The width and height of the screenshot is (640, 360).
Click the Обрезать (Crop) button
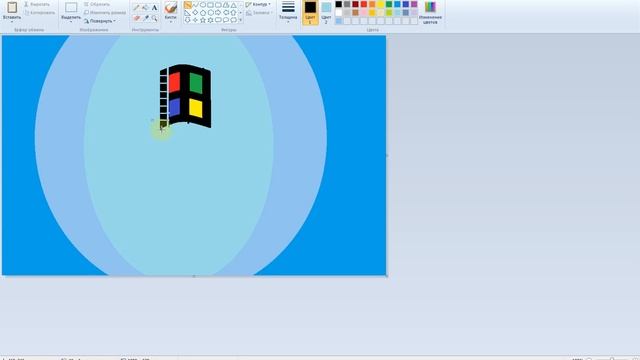96,4
